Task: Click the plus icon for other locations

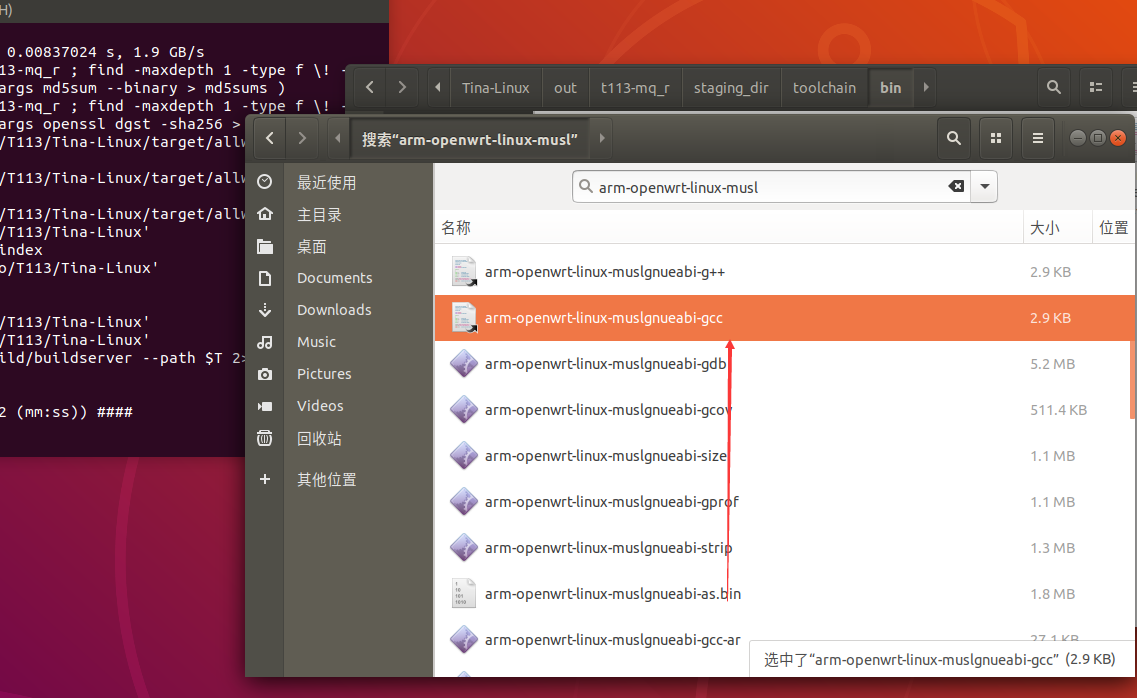Action: coord(265,479)
